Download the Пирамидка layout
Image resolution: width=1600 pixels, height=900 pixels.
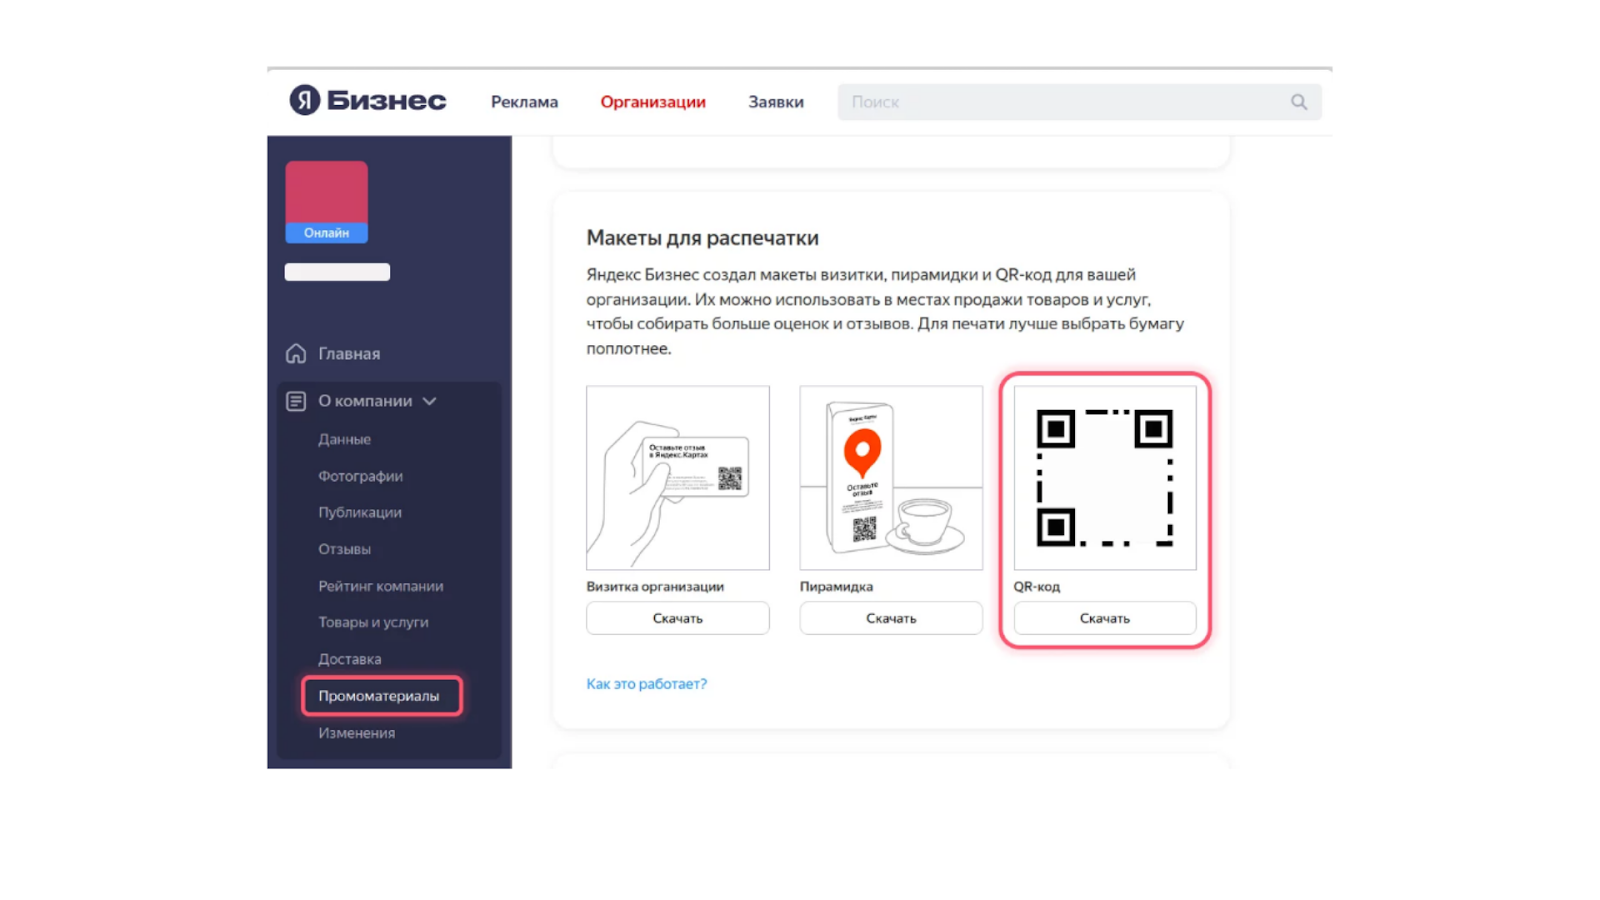(x=891, y=618)
